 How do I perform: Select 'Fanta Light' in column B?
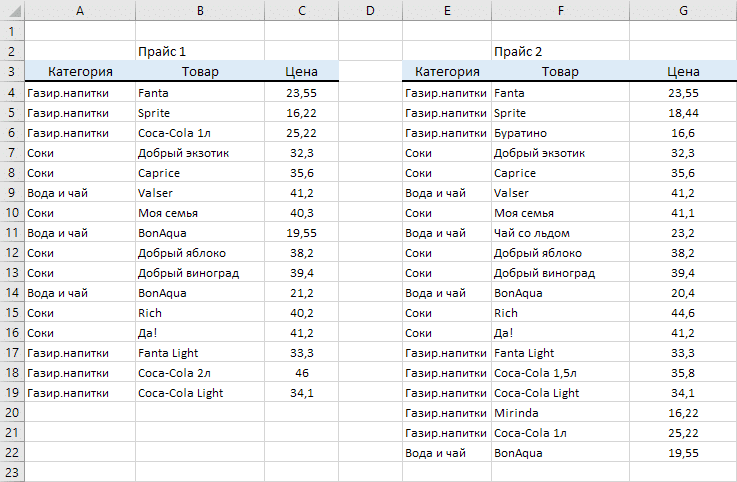click(200, 353)
